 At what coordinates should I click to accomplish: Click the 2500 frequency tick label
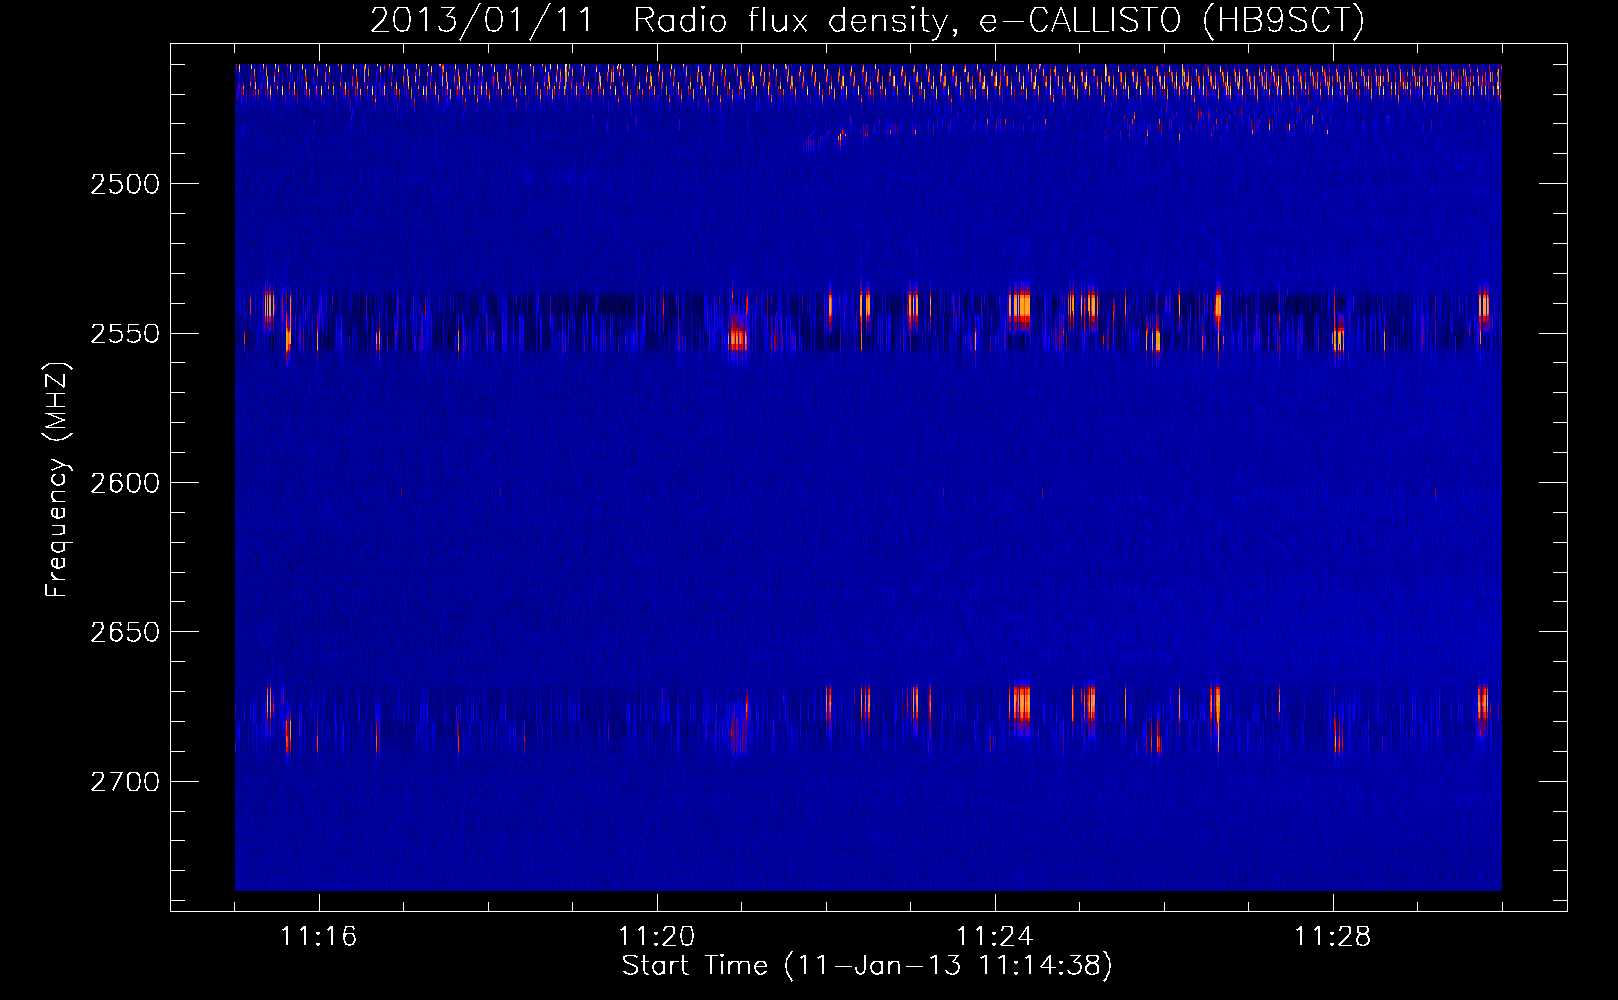point(125,184)
